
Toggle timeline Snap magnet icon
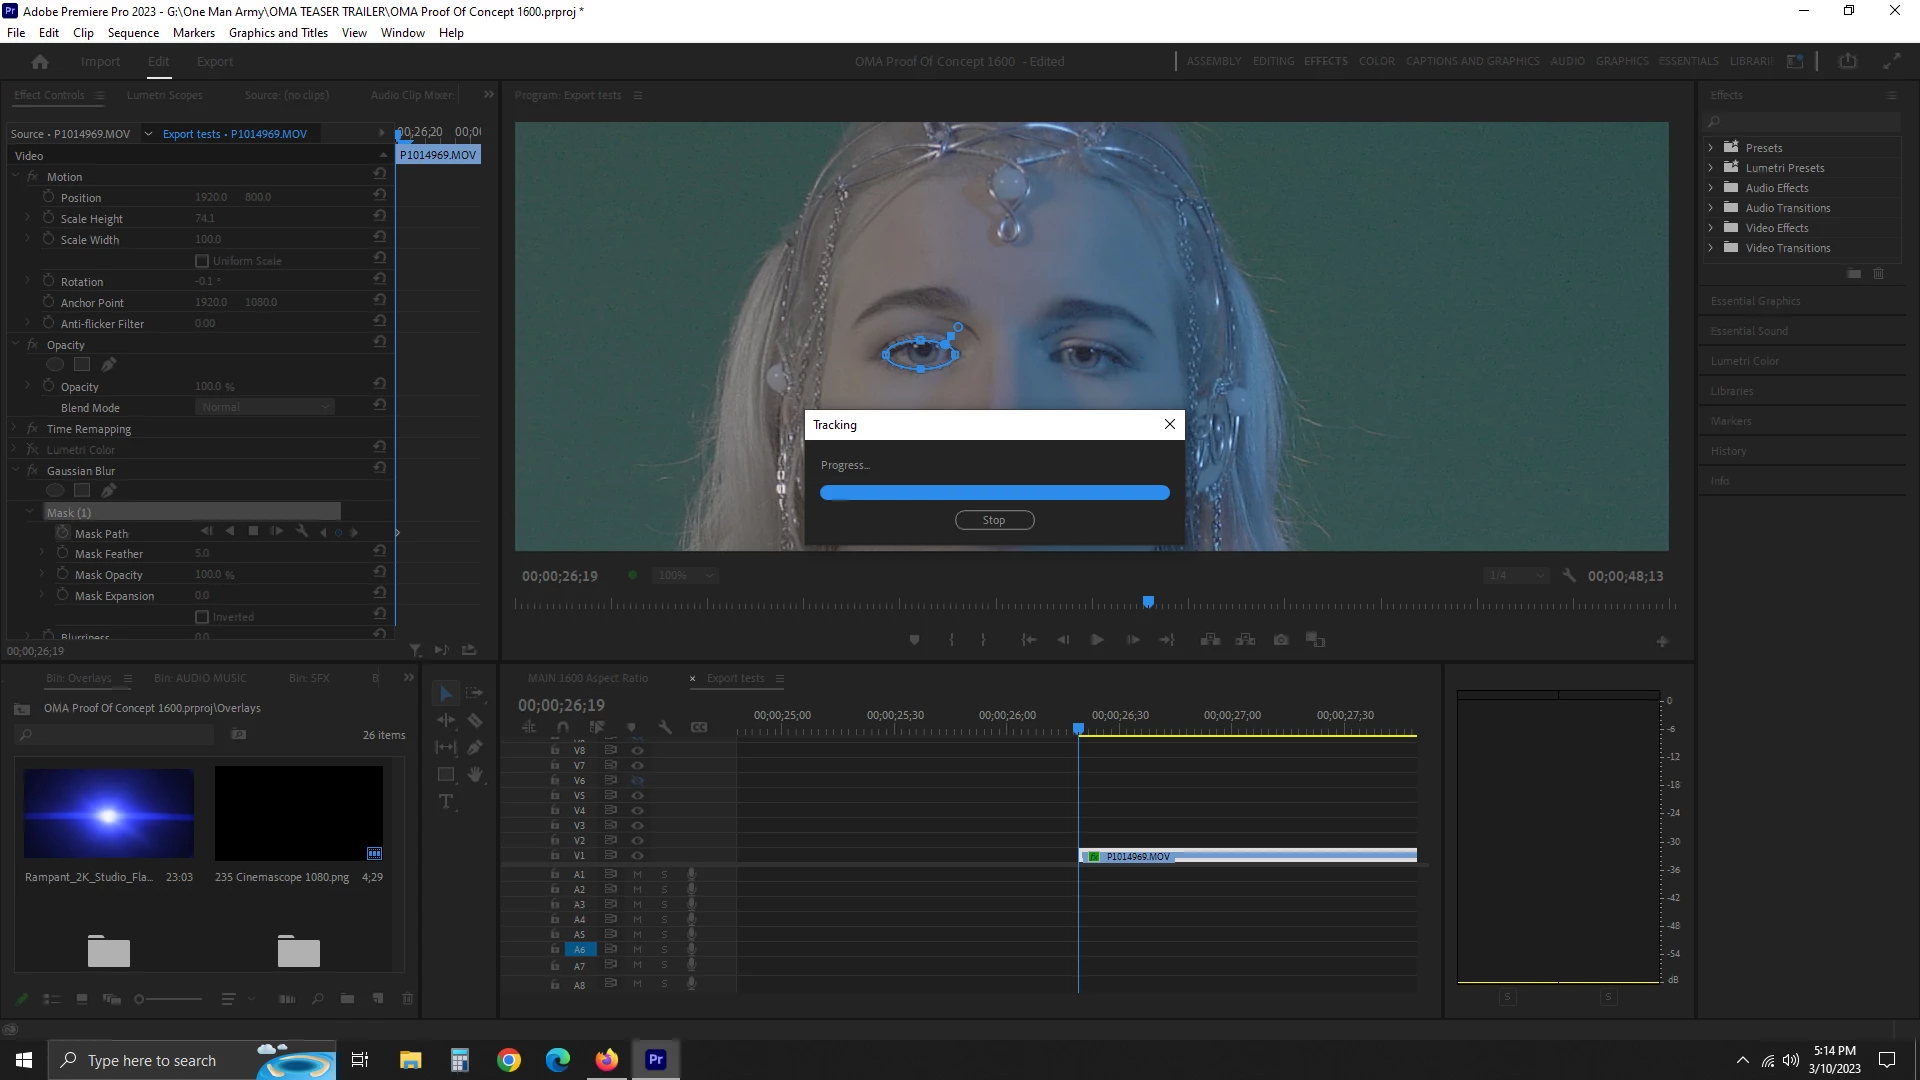click(563, 727)
